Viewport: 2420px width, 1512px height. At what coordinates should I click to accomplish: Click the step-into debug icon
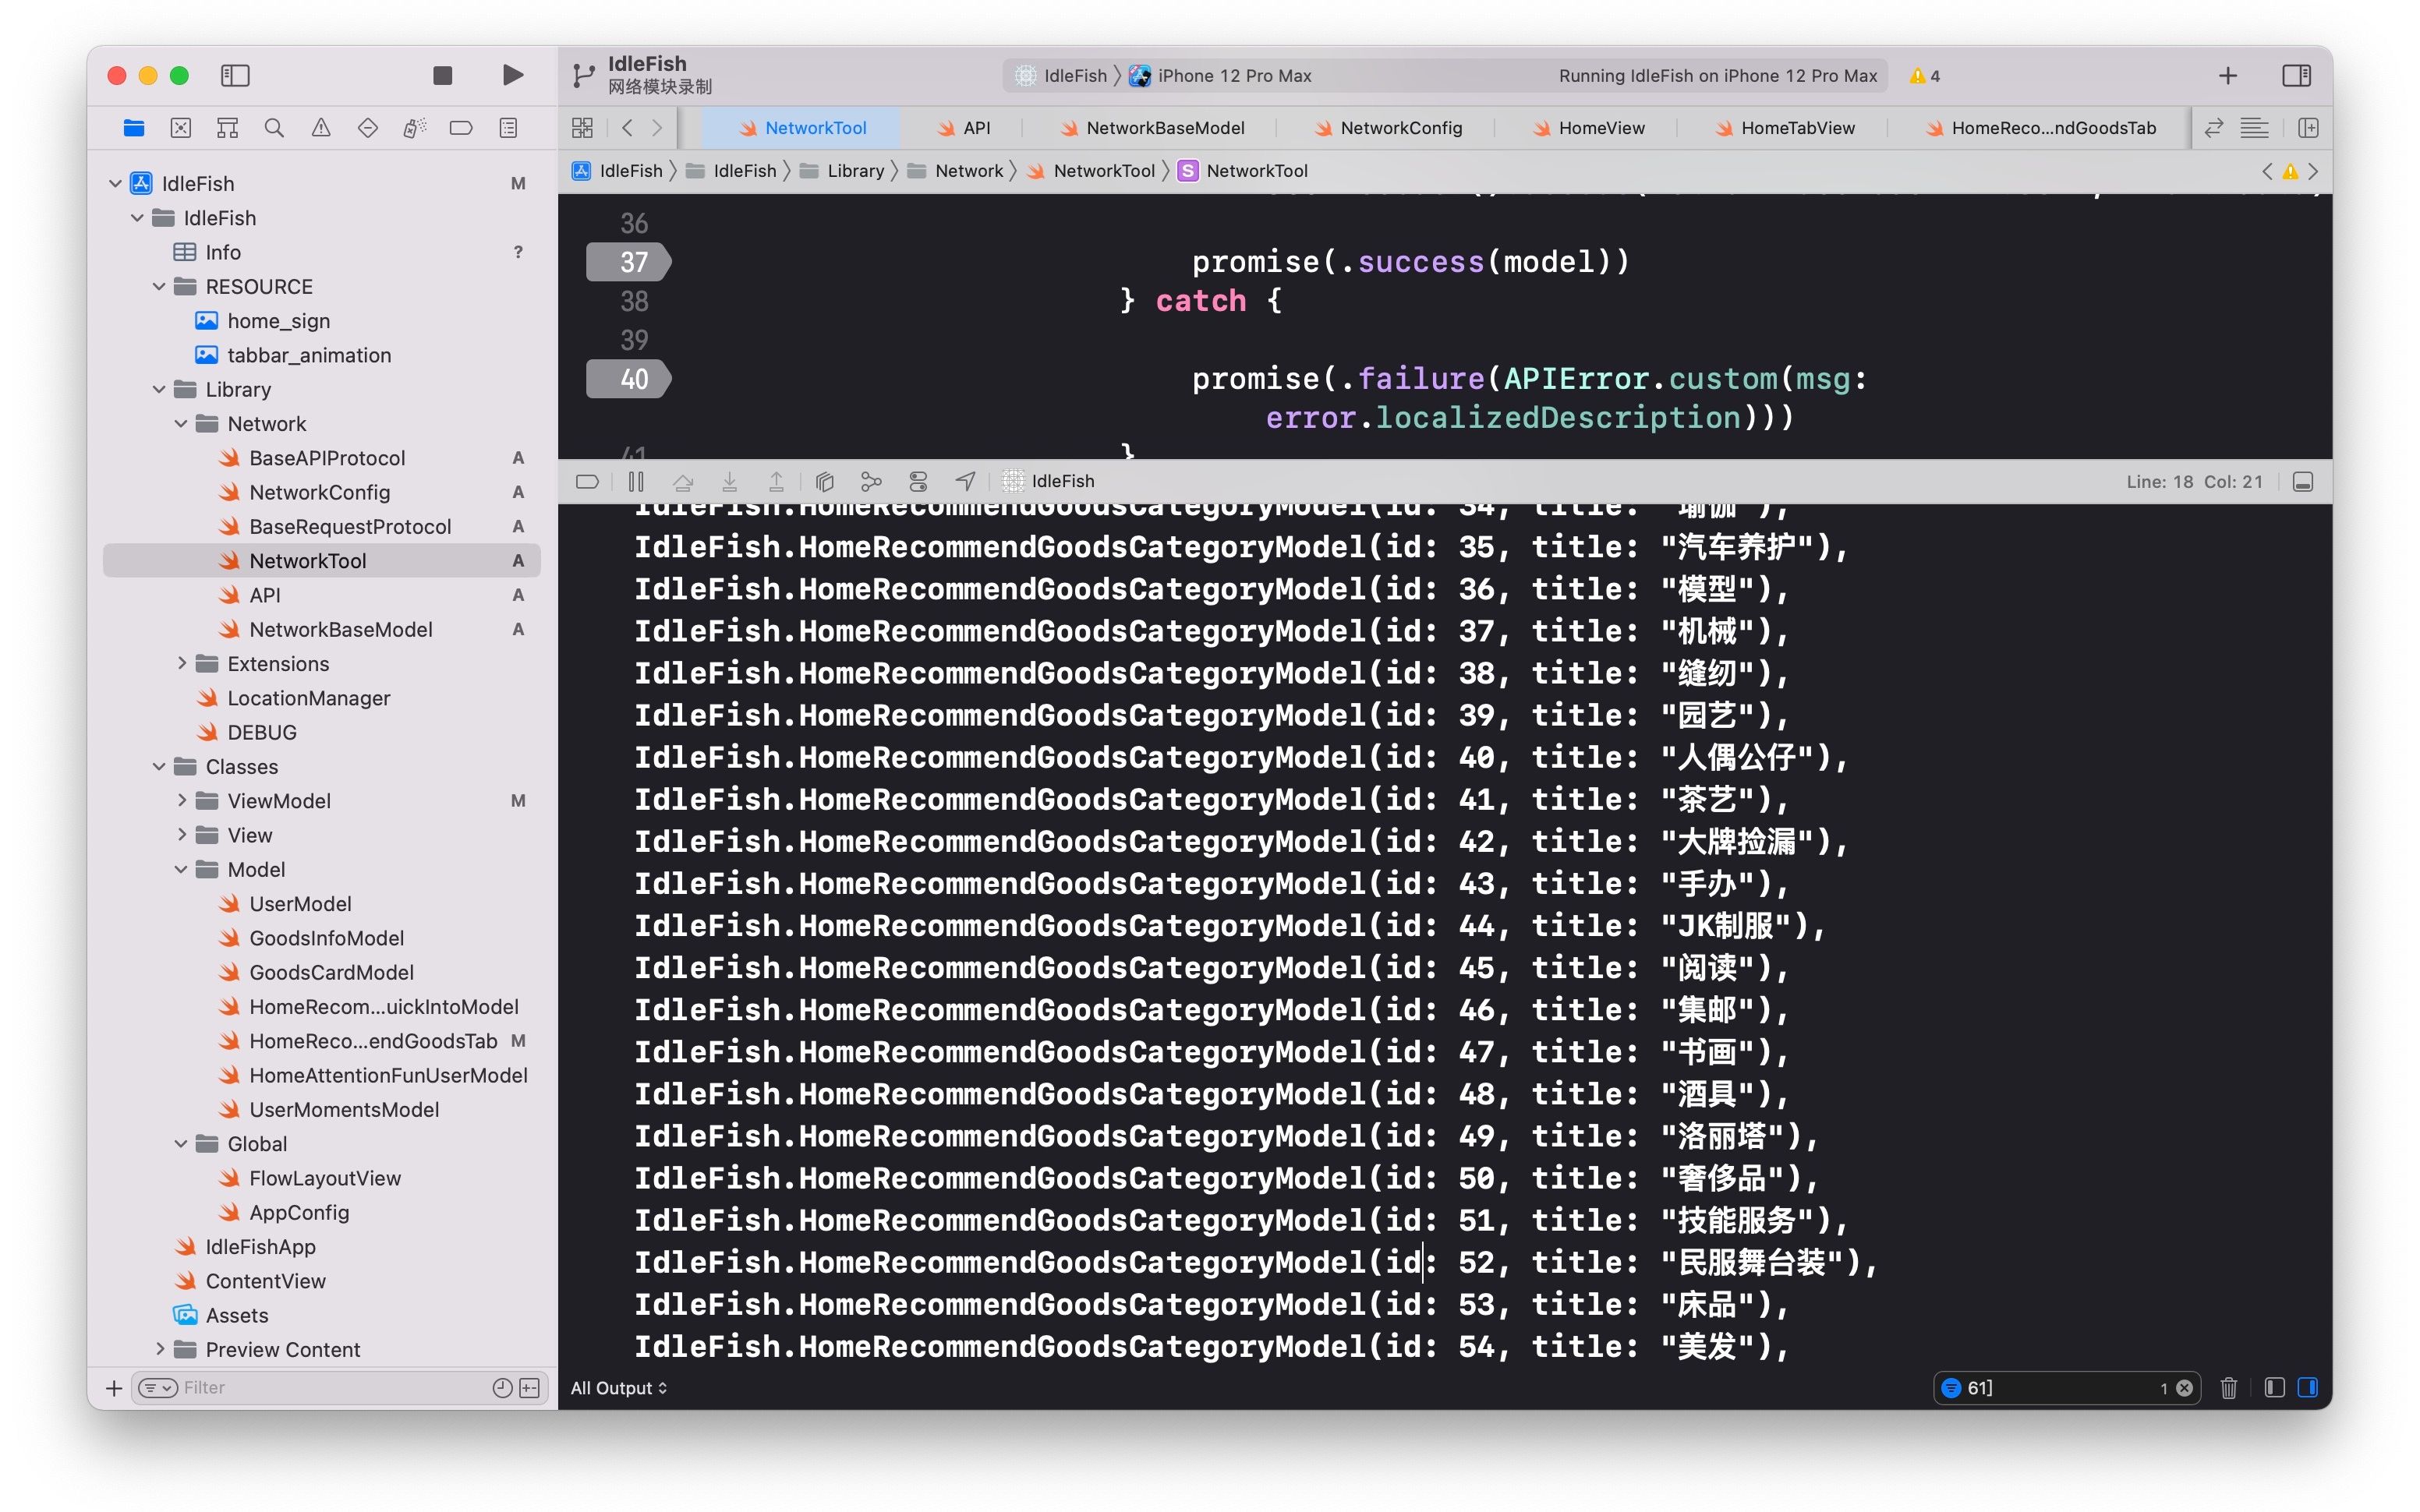click(730, 482)
